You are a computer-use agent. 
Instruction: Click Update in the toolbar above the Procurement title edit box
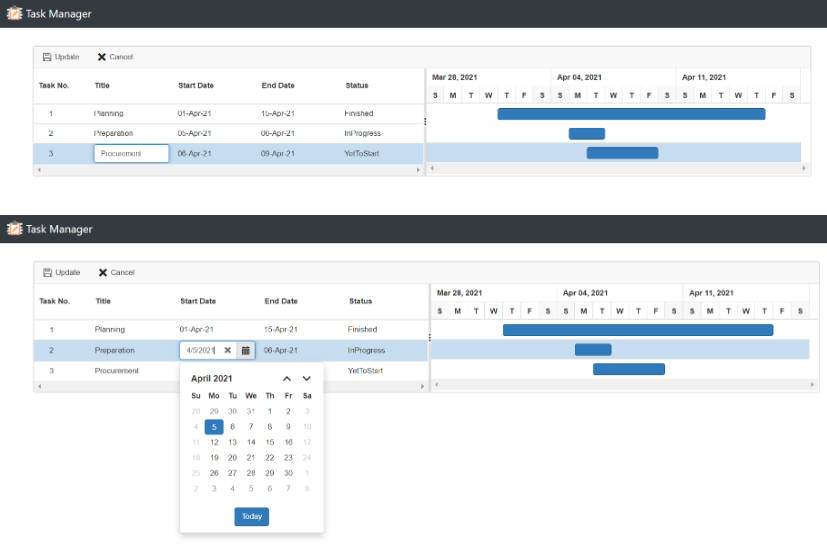[x=61, y=57]
